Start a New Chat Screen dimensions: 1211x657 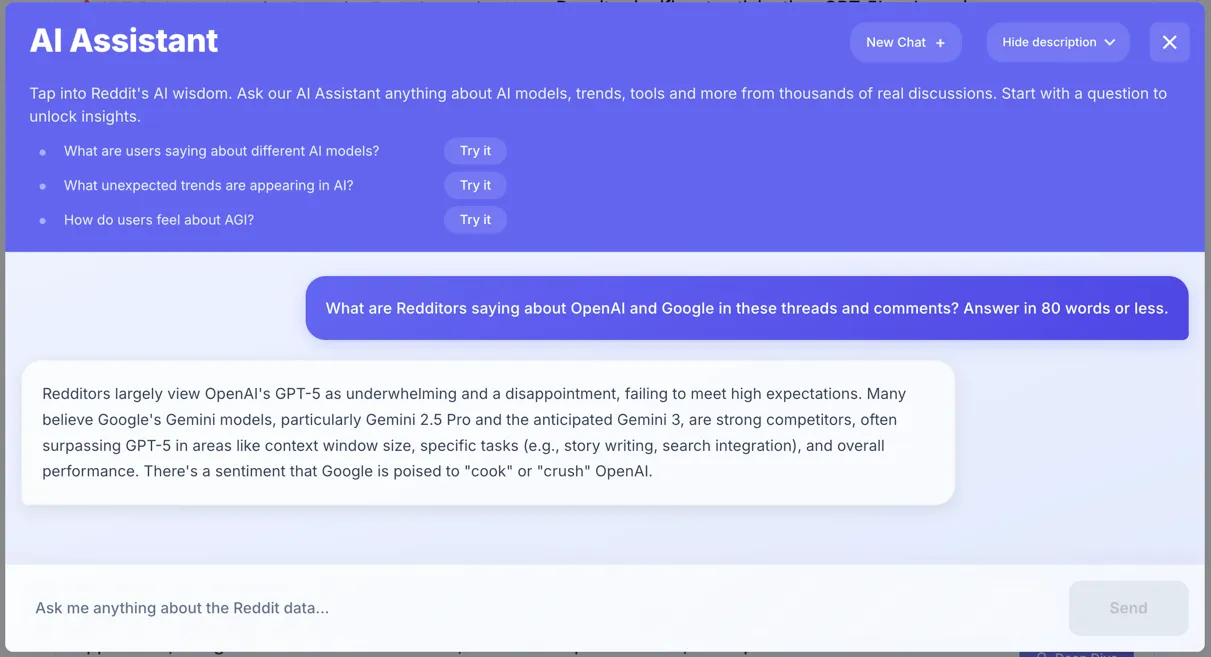905,42
